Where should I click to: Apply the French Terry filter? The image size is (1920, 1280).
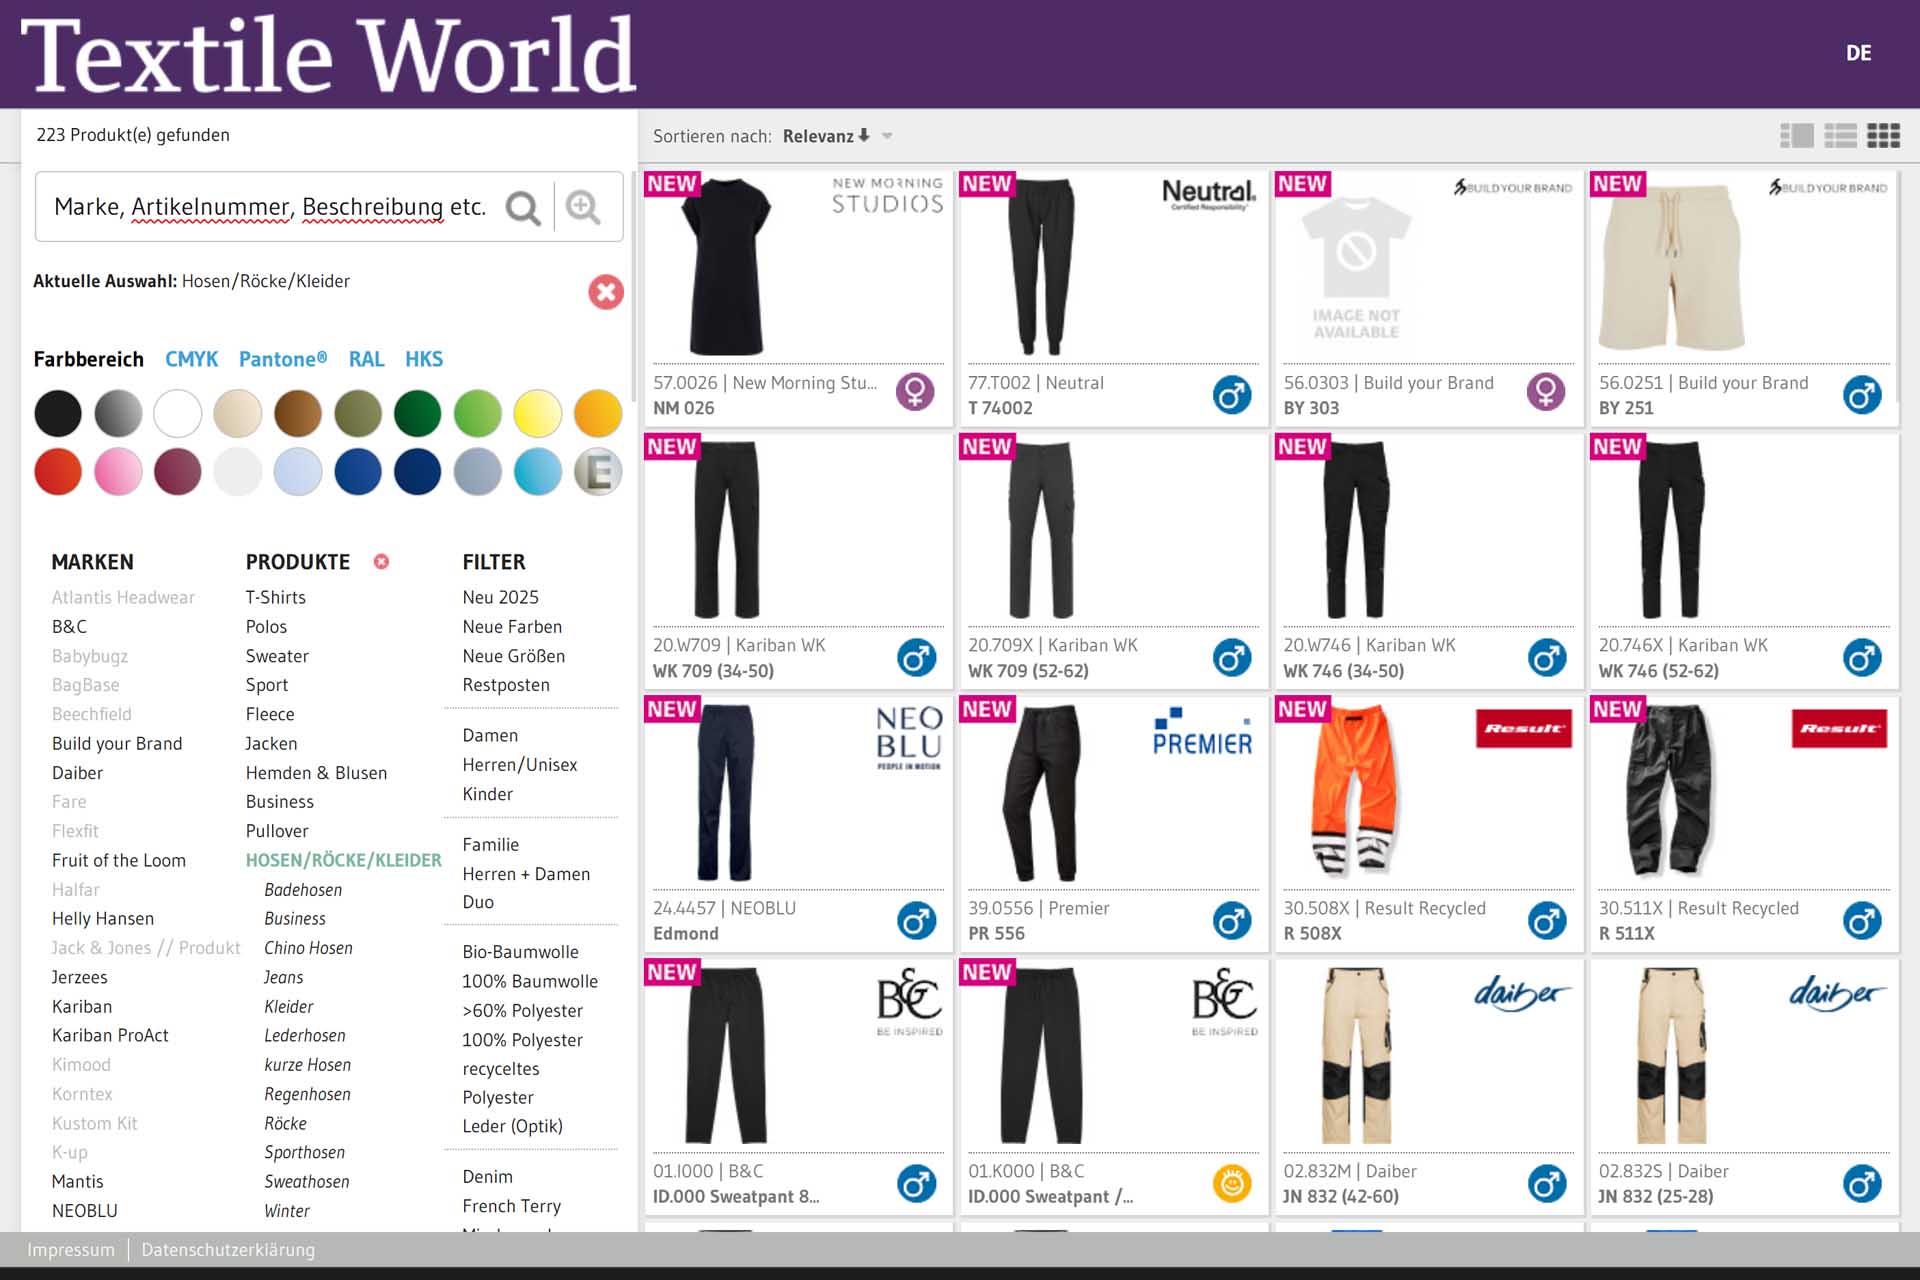511,1207
